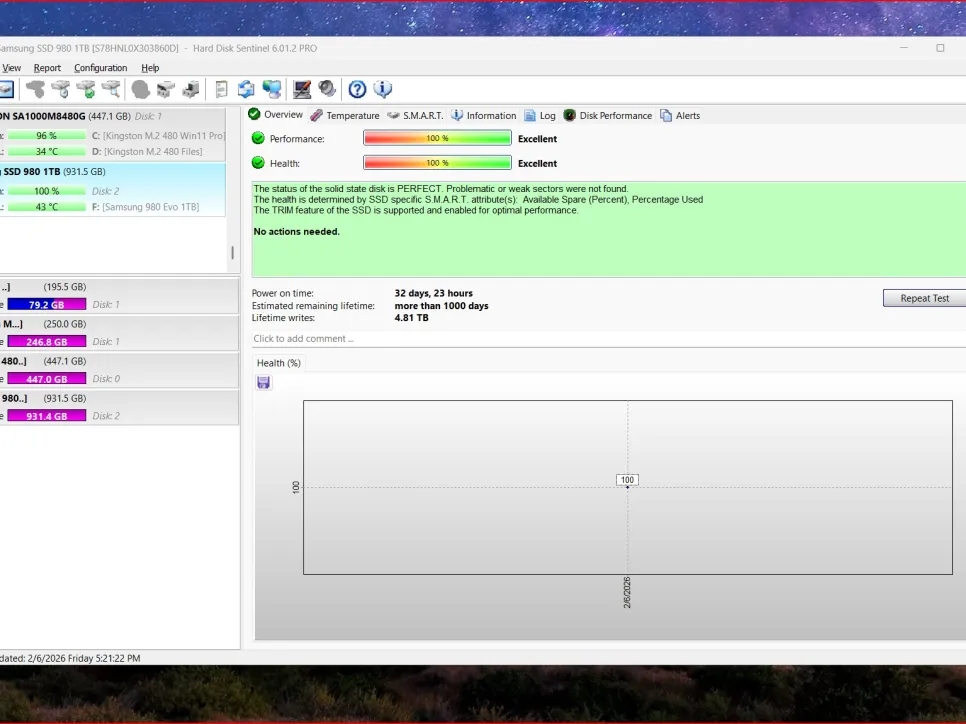
Task: Click the monitor configuration toolbar icon
Action: (x=301, y=90)
